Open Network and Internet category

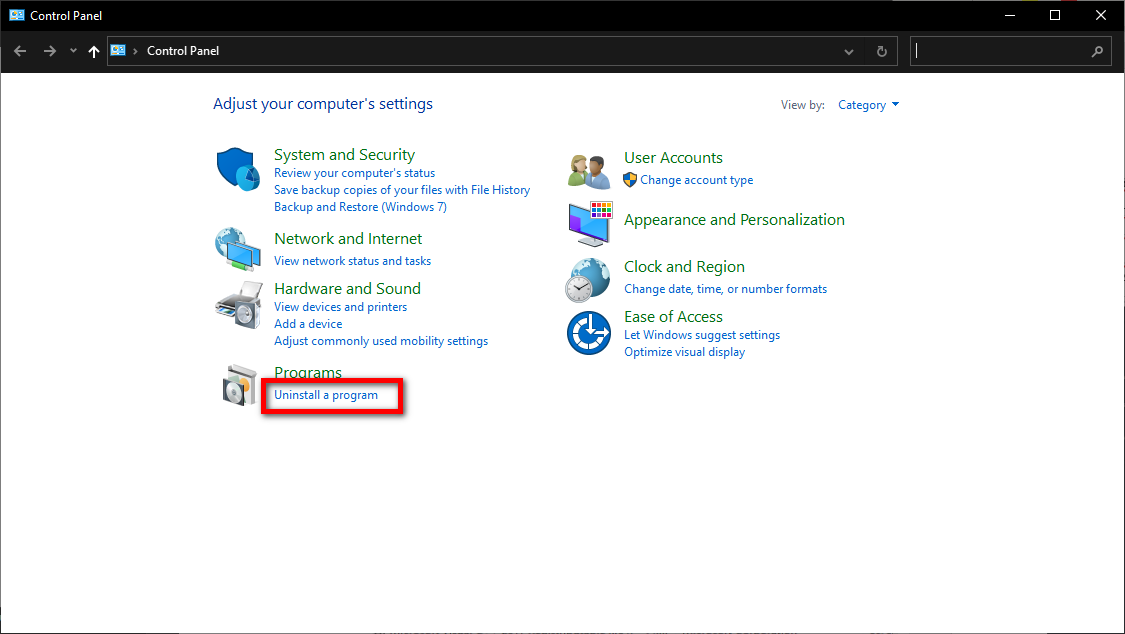point(348,239)
